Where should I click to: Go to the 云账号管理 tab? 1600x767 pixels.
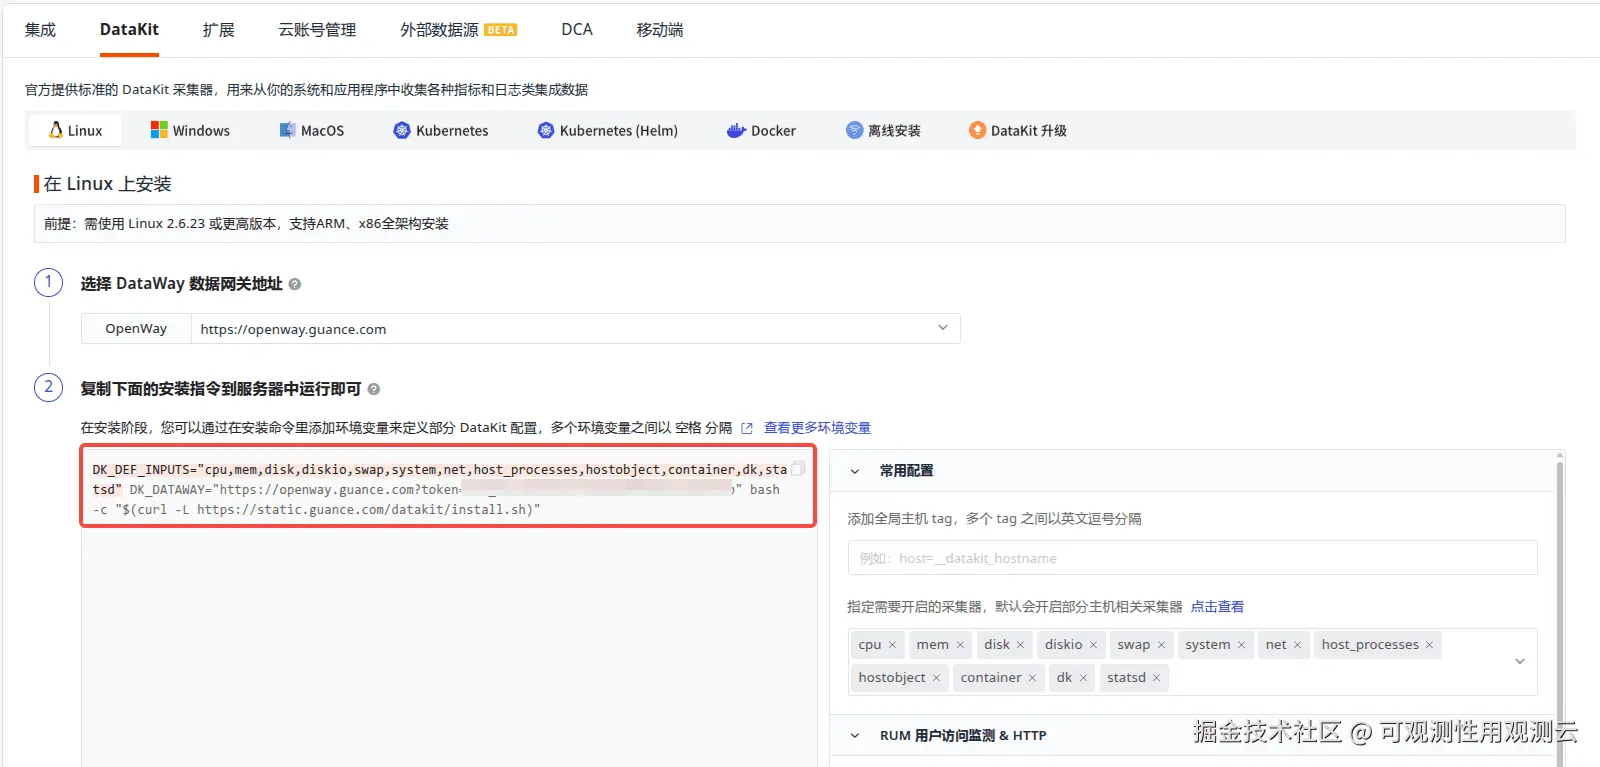pyautogui.click(x=317, y=30)
